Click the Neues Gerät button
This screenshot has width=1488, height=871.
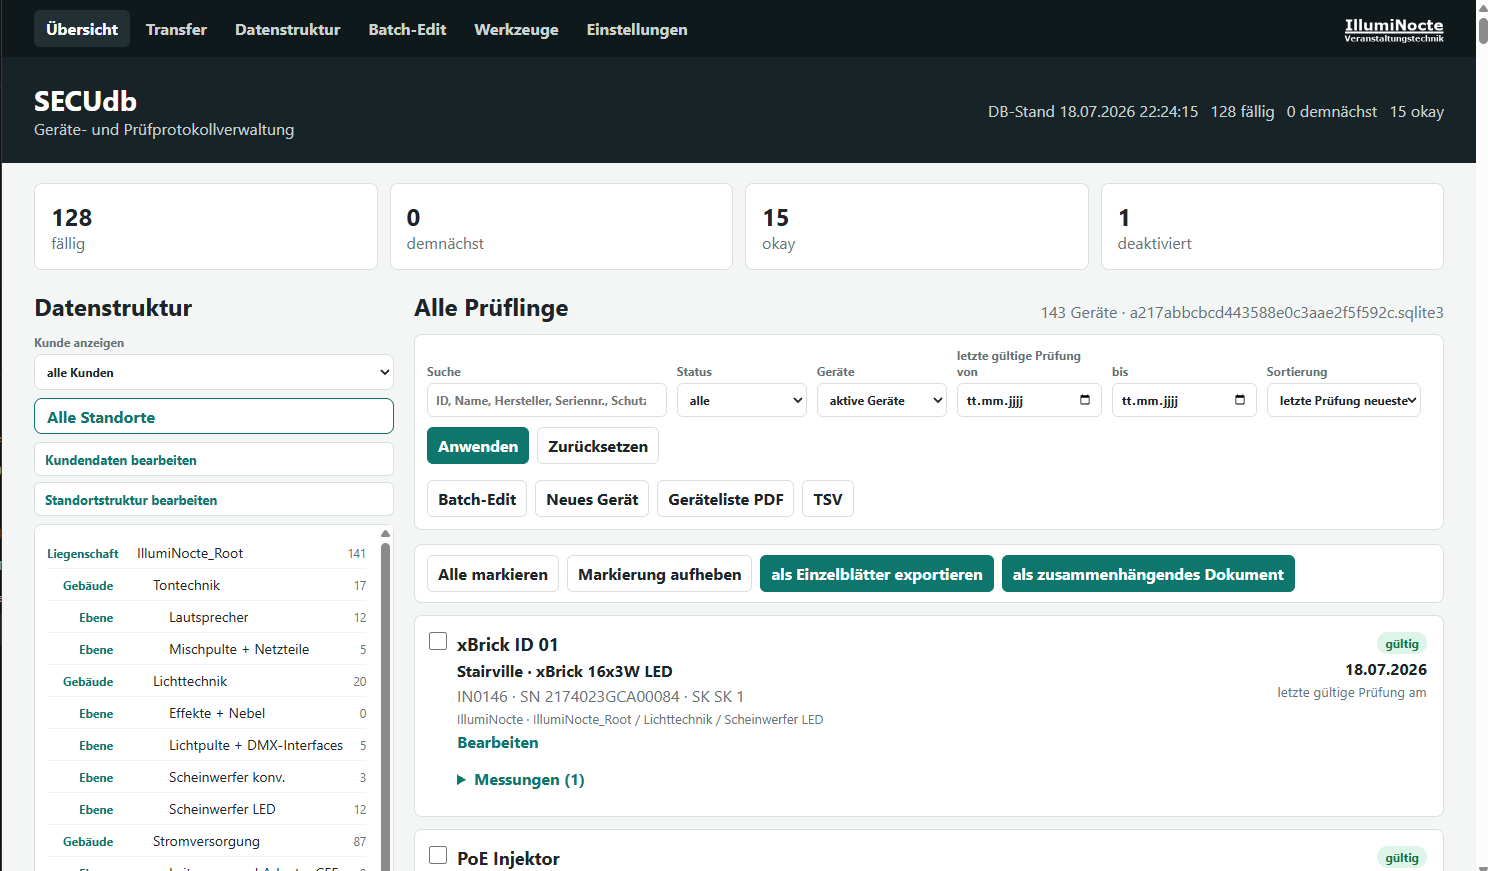click(592, 499)
